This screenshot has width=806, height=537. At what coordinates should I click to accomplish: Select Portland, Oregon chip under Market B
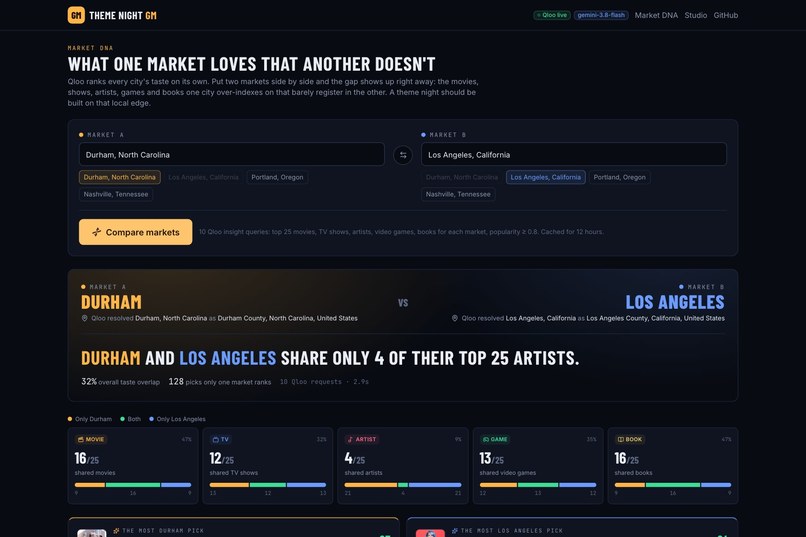pyautogui.click(x=619, y=177)
